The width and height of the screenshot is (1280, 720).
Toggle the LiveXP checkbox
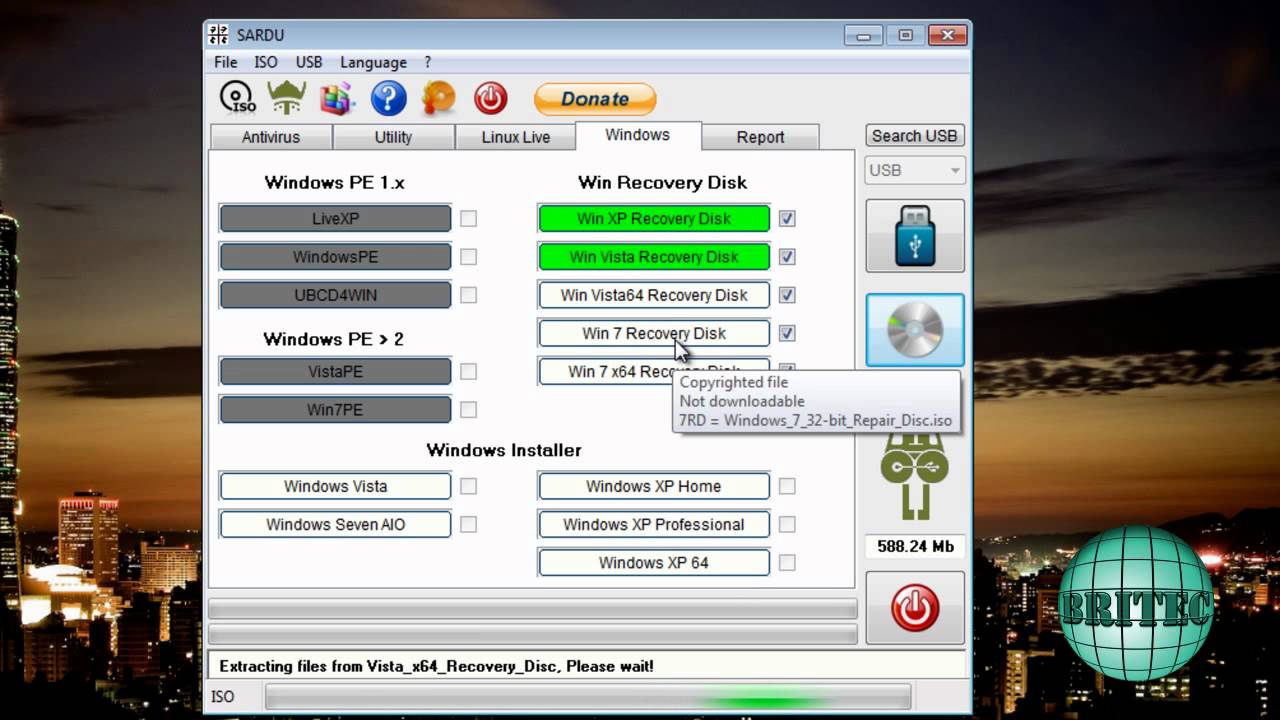tap(468, 219)
